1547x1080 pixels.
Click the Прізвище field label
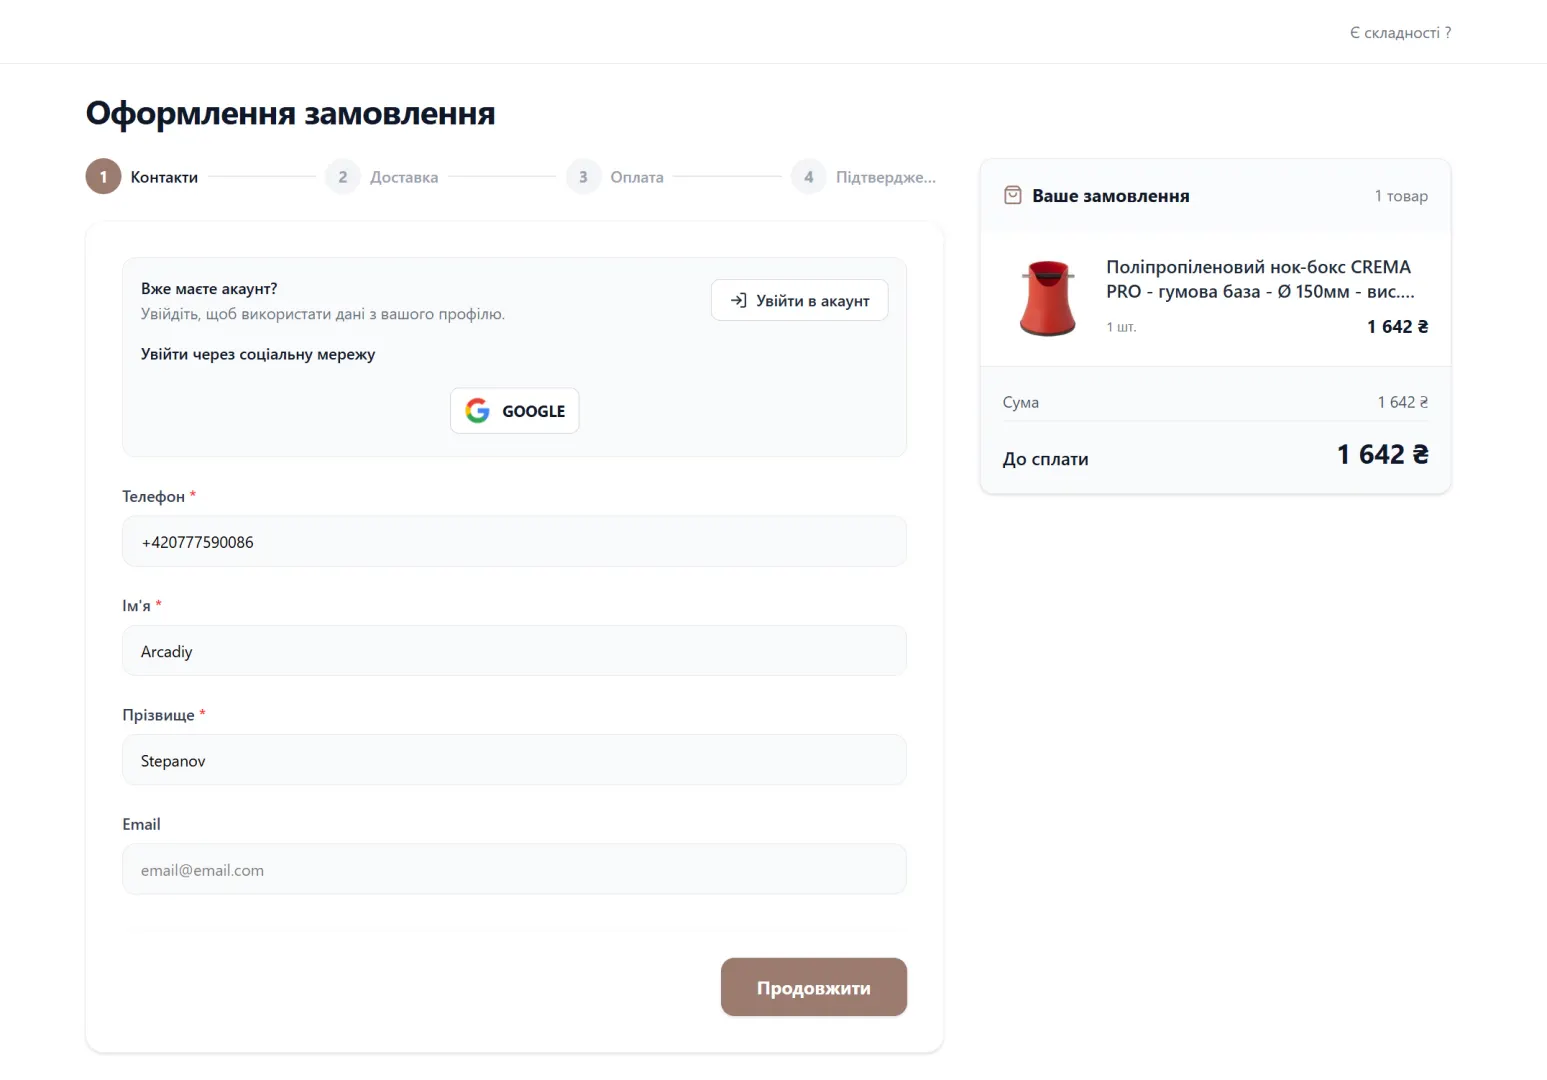158,715
